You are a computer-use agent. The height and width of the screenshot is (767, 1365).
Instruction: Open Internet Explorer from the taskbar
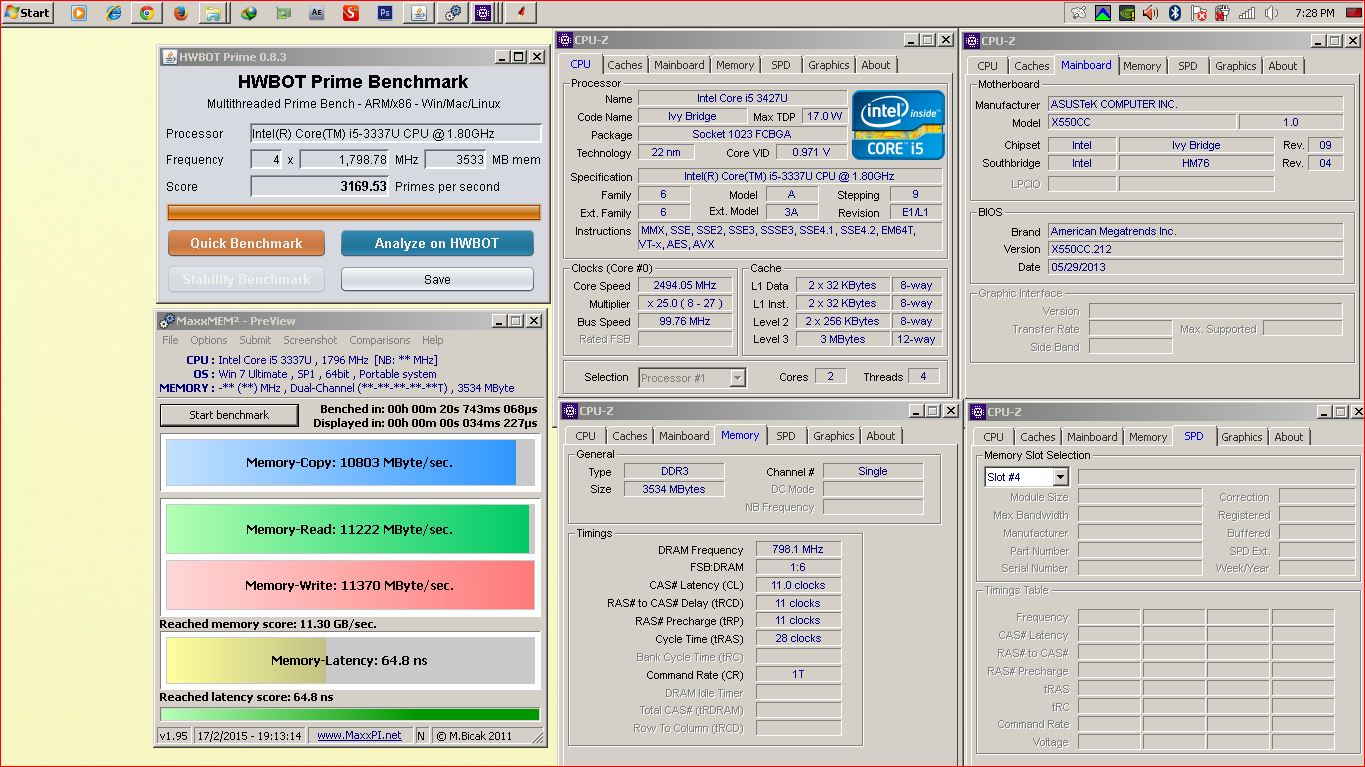click(113, 13)
